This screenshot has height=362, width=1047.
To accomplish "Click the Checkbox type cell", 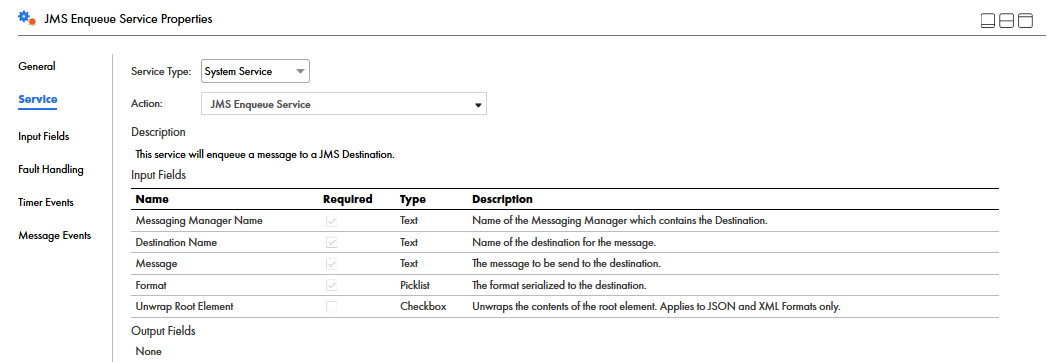I will tap(423, 307).
